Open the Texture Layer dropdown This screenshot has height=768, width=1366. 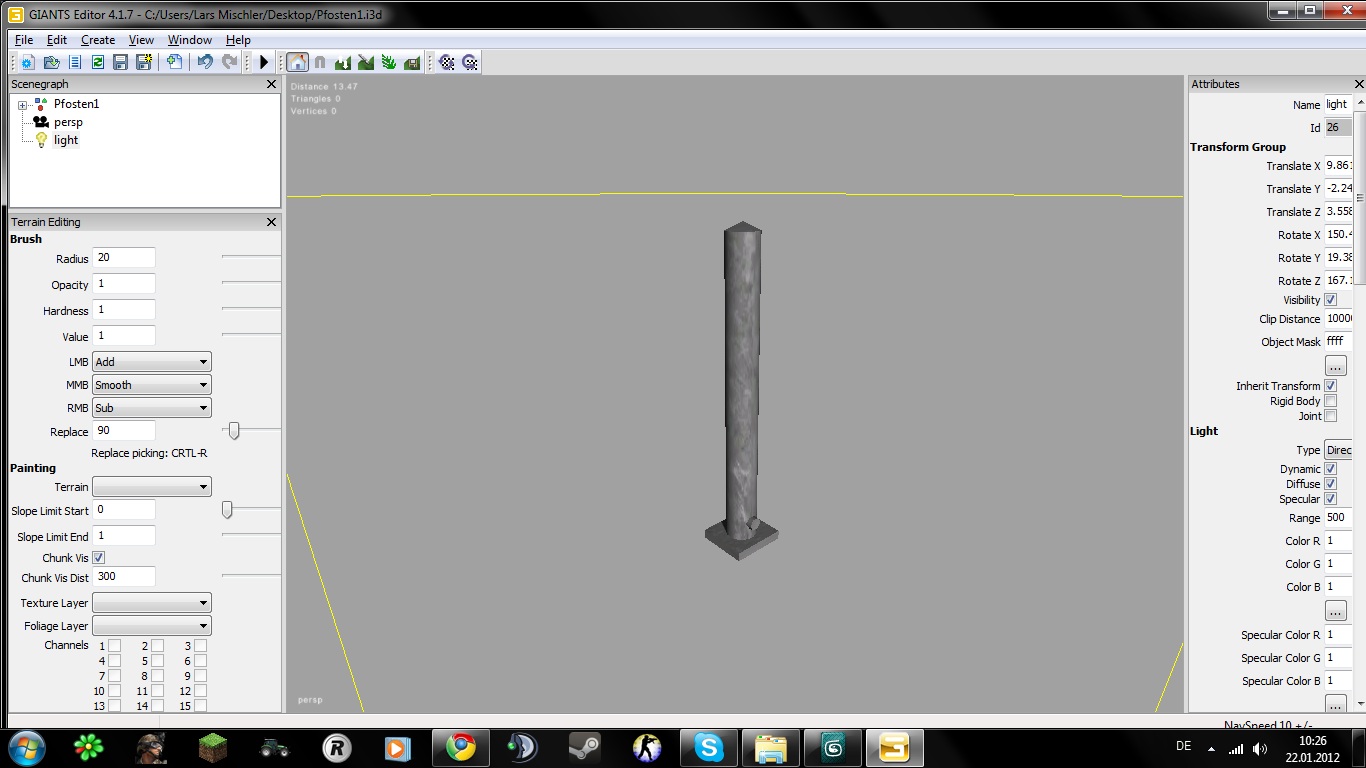coord(152,603)
